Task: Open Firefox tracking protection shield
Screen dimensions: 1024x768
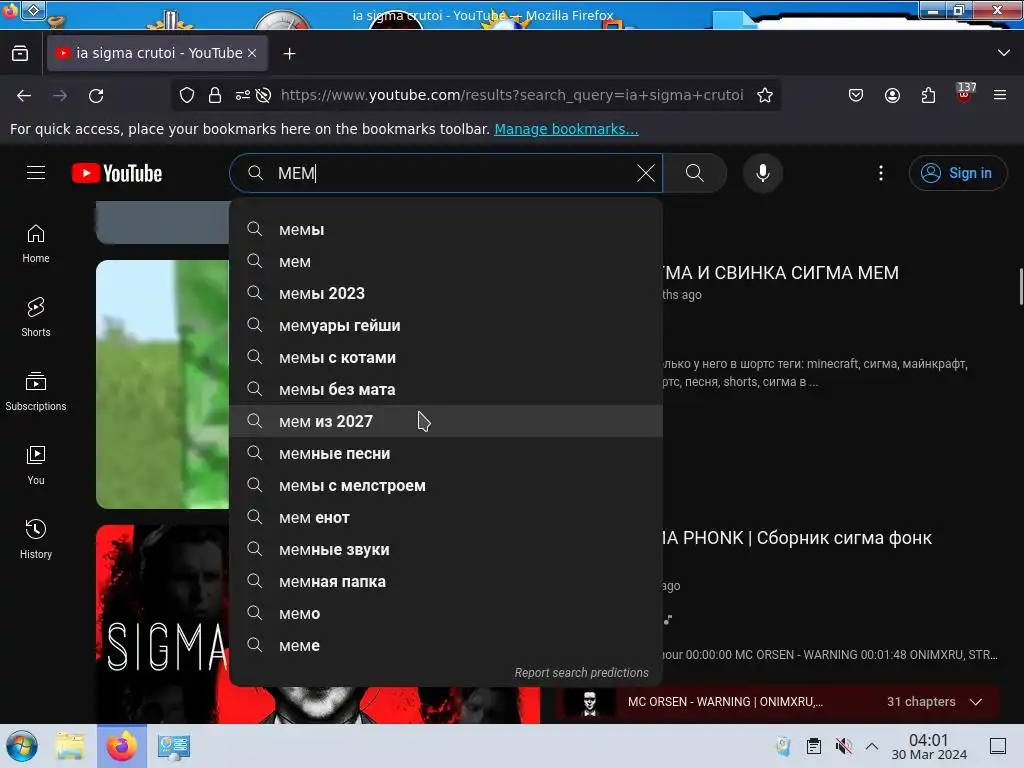Action: [x=187, y=95]
